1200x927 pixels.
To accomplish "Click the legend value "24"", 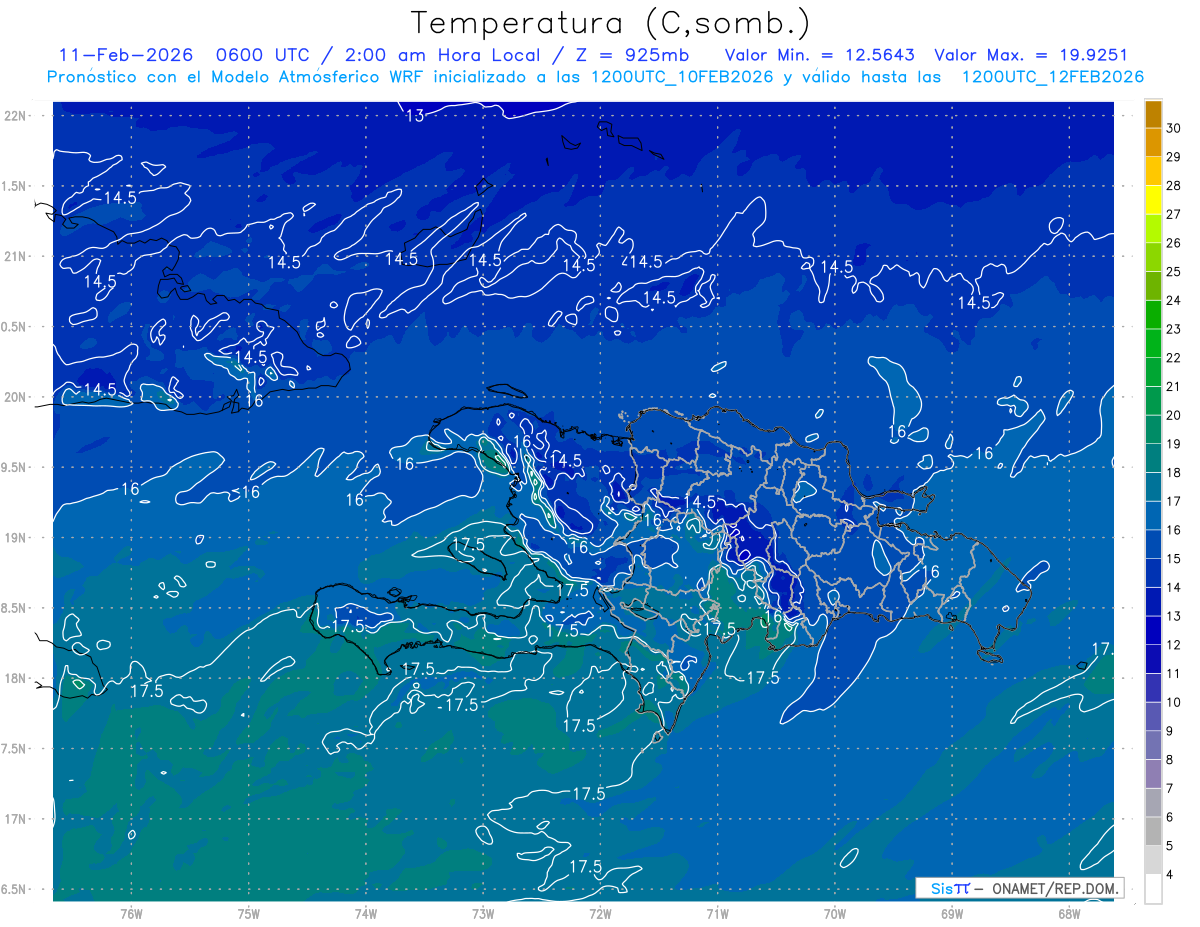I will pos(1175,299).
